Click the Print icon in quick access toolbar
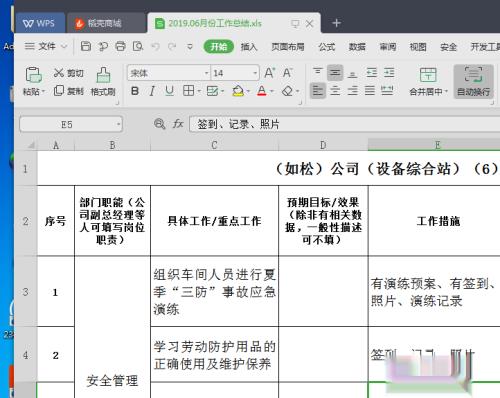500x398 pixels. click(120, 46)
